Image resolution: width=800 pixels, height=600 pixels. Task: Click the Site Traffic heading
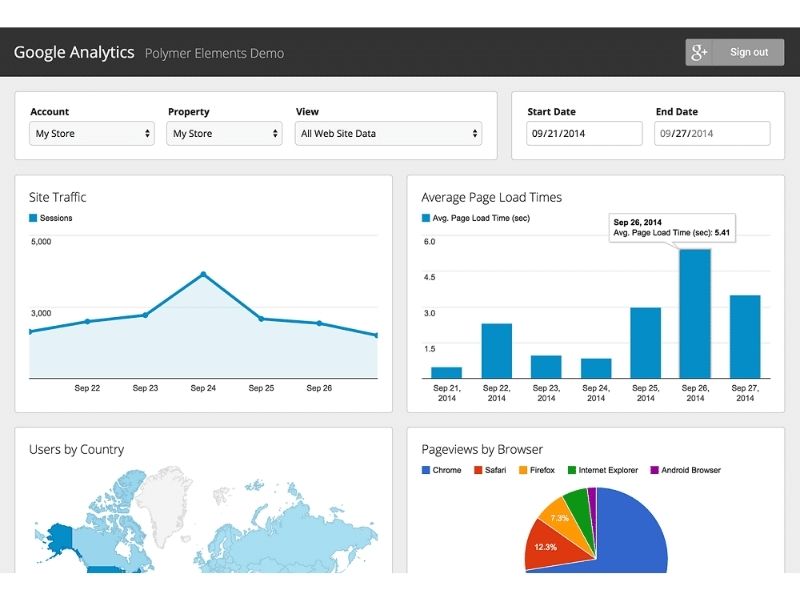(x=58, y=197)
